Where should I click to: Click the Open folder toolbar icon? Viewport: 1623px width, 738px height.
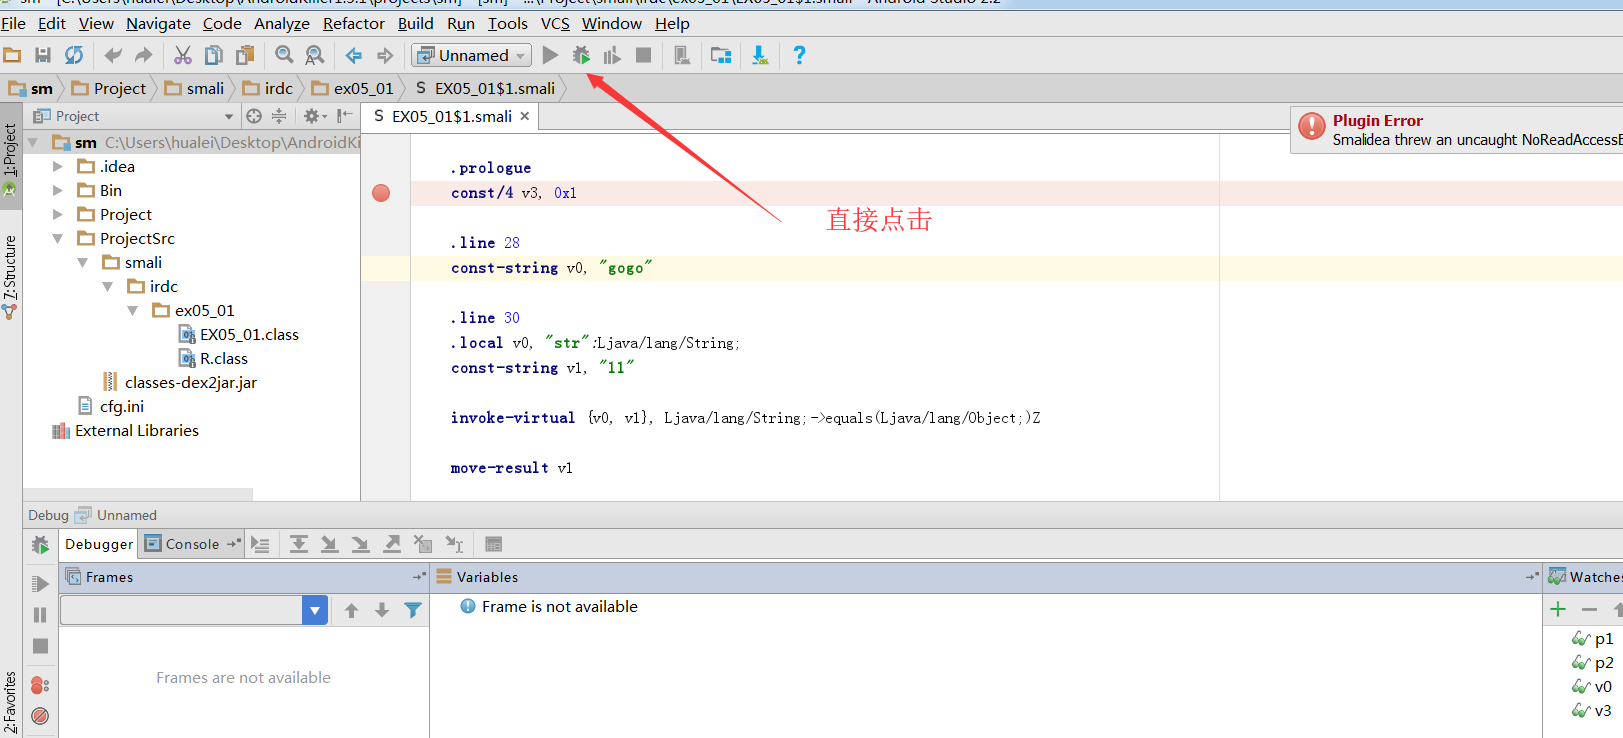pos(12,55)
